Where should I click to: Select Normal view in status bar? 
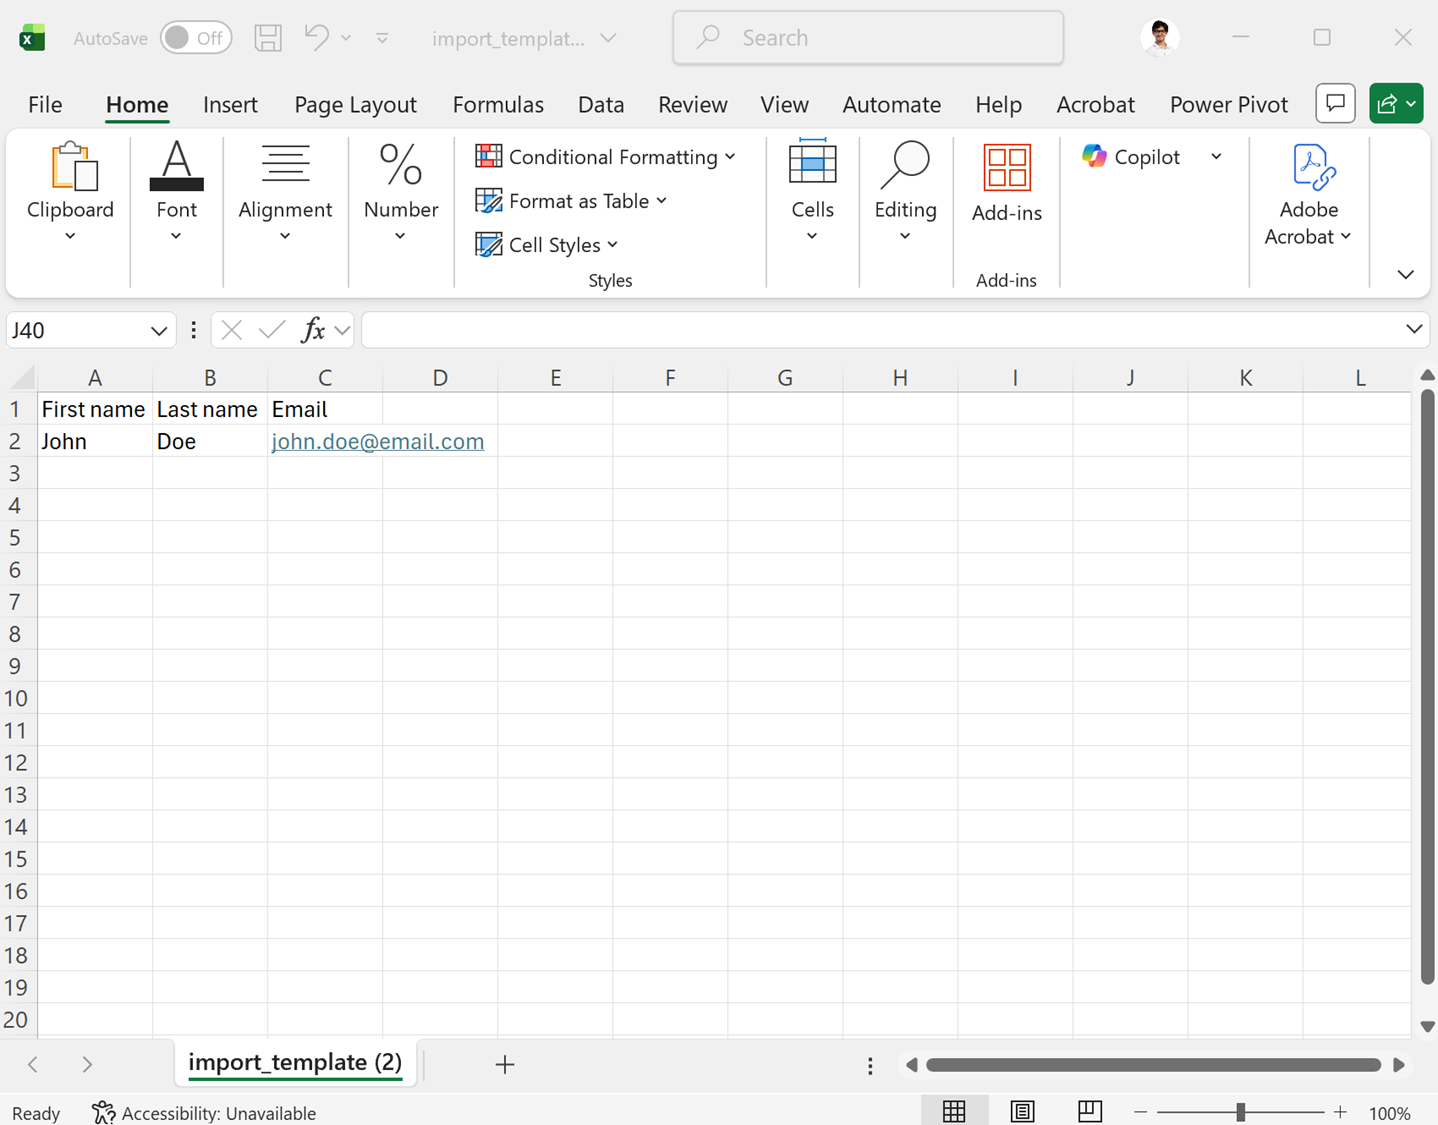click(954, 1111)
